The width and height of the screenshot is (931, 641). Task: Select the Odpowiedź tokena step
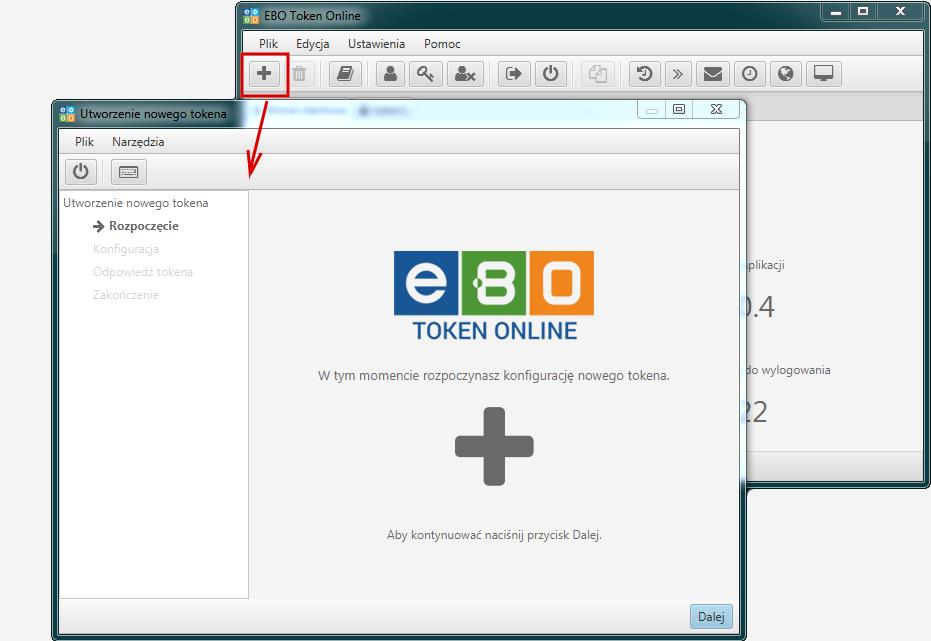142,272
